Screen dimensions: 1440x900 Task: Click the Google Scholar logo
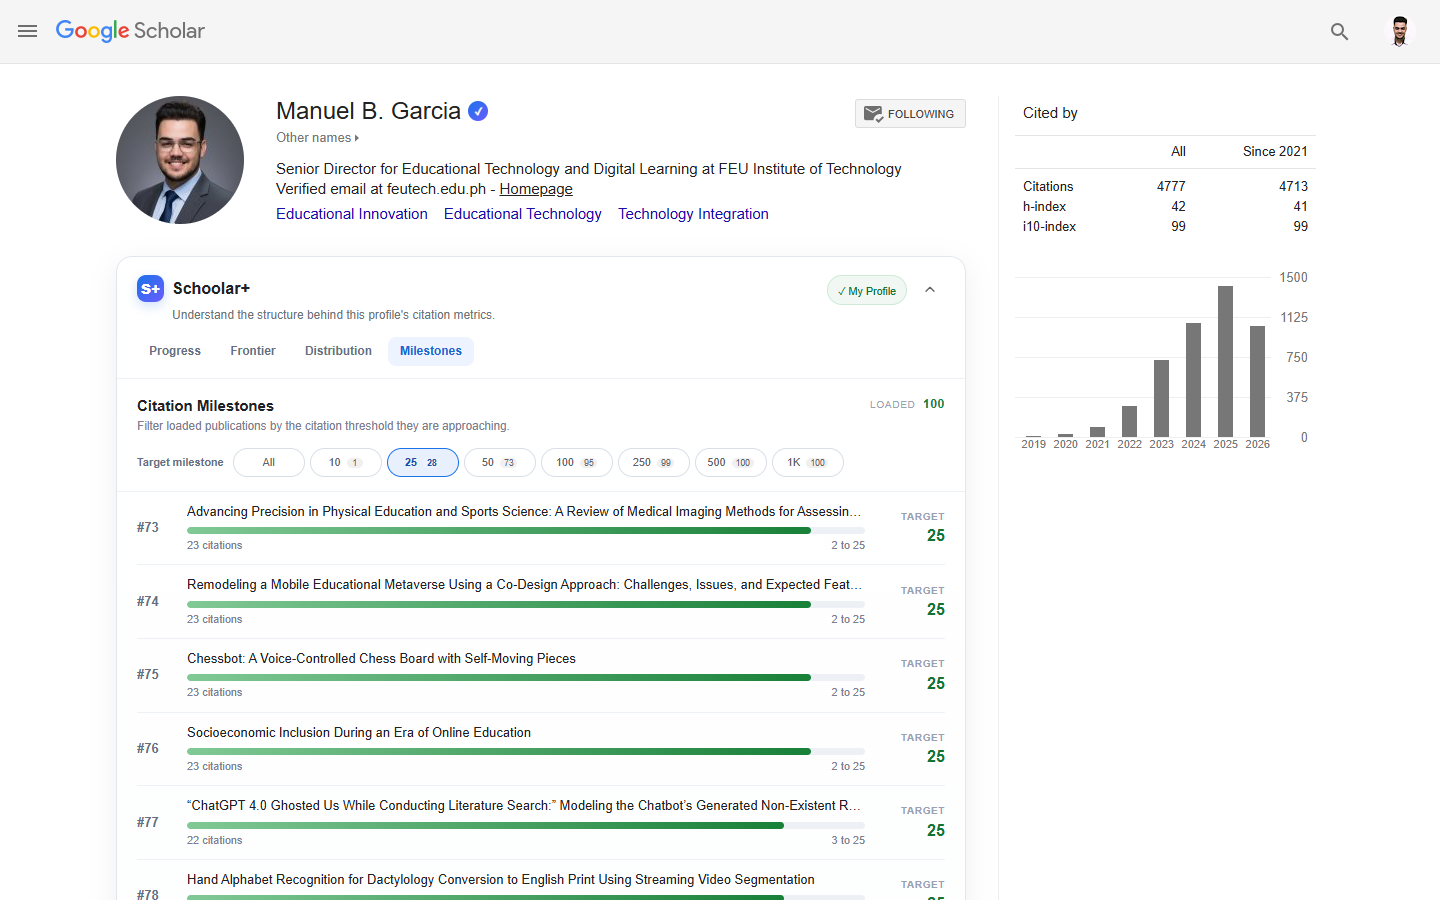point(130,31)
